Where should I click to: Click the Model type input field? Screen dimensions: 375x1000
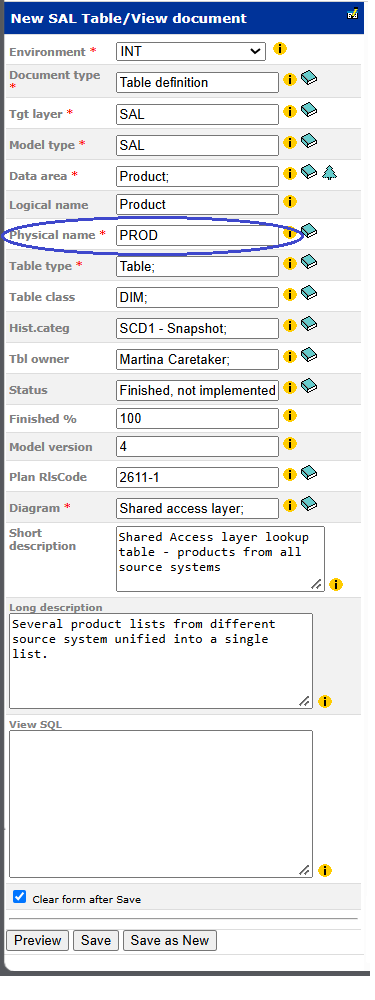pyautogui.click(x=197, y=145)
